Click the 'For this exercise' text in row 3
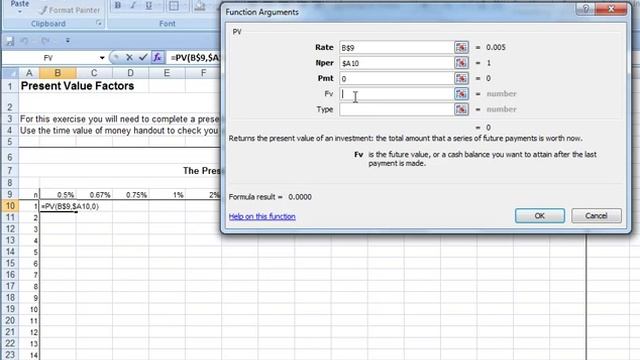The width and height of the screenshot is (640, 360). tap(120, 119)
